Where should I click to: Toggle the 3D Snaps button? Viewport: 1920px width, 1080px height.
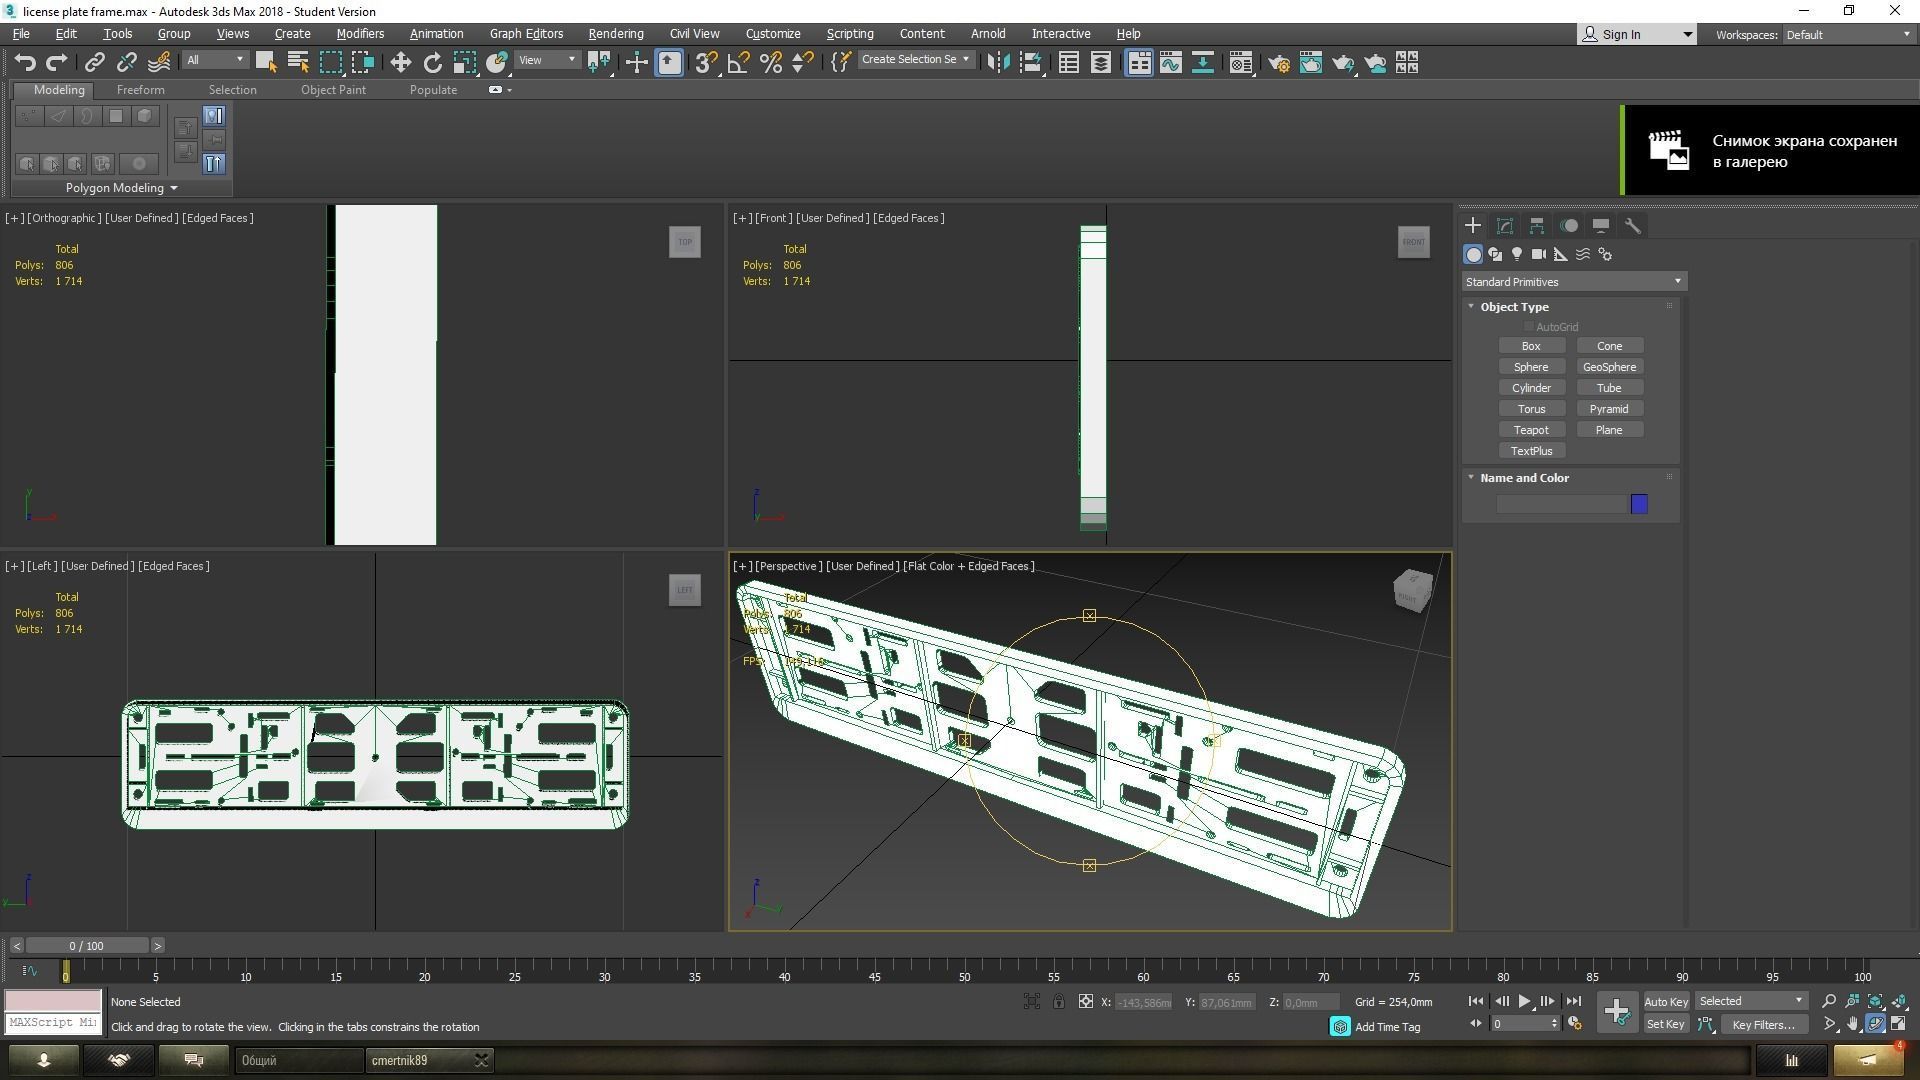tap(704, 62)
